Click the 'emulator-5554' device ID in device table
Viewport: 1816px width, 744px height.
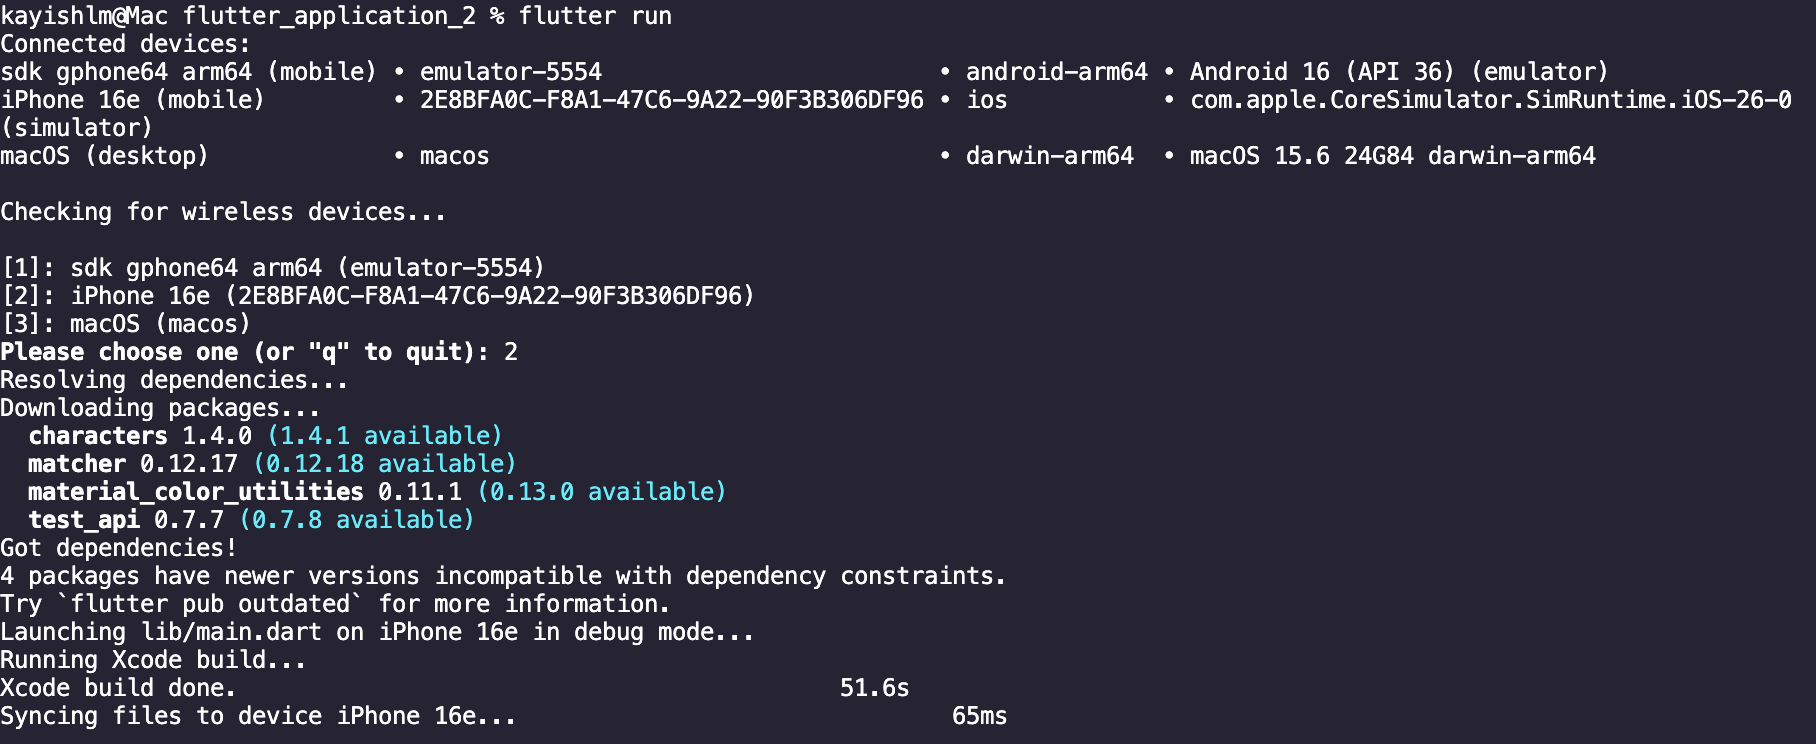510,72
